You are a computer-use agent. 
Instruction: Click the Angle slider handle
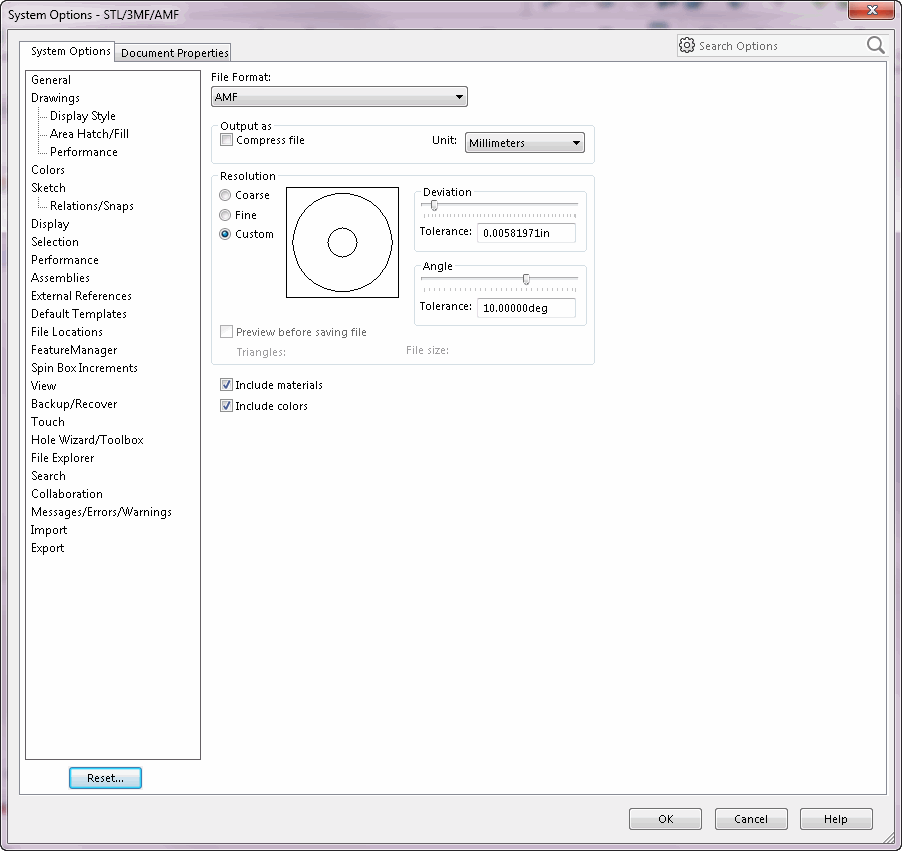point(526,279)
